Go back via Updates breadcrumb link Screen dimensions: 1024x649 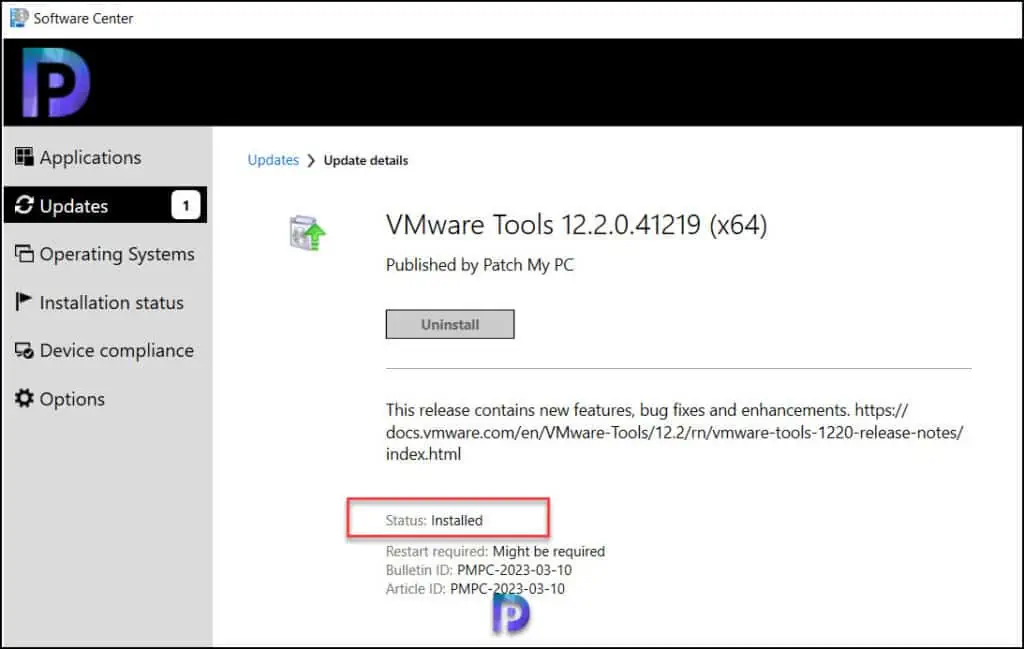click(x=273, y=160)
